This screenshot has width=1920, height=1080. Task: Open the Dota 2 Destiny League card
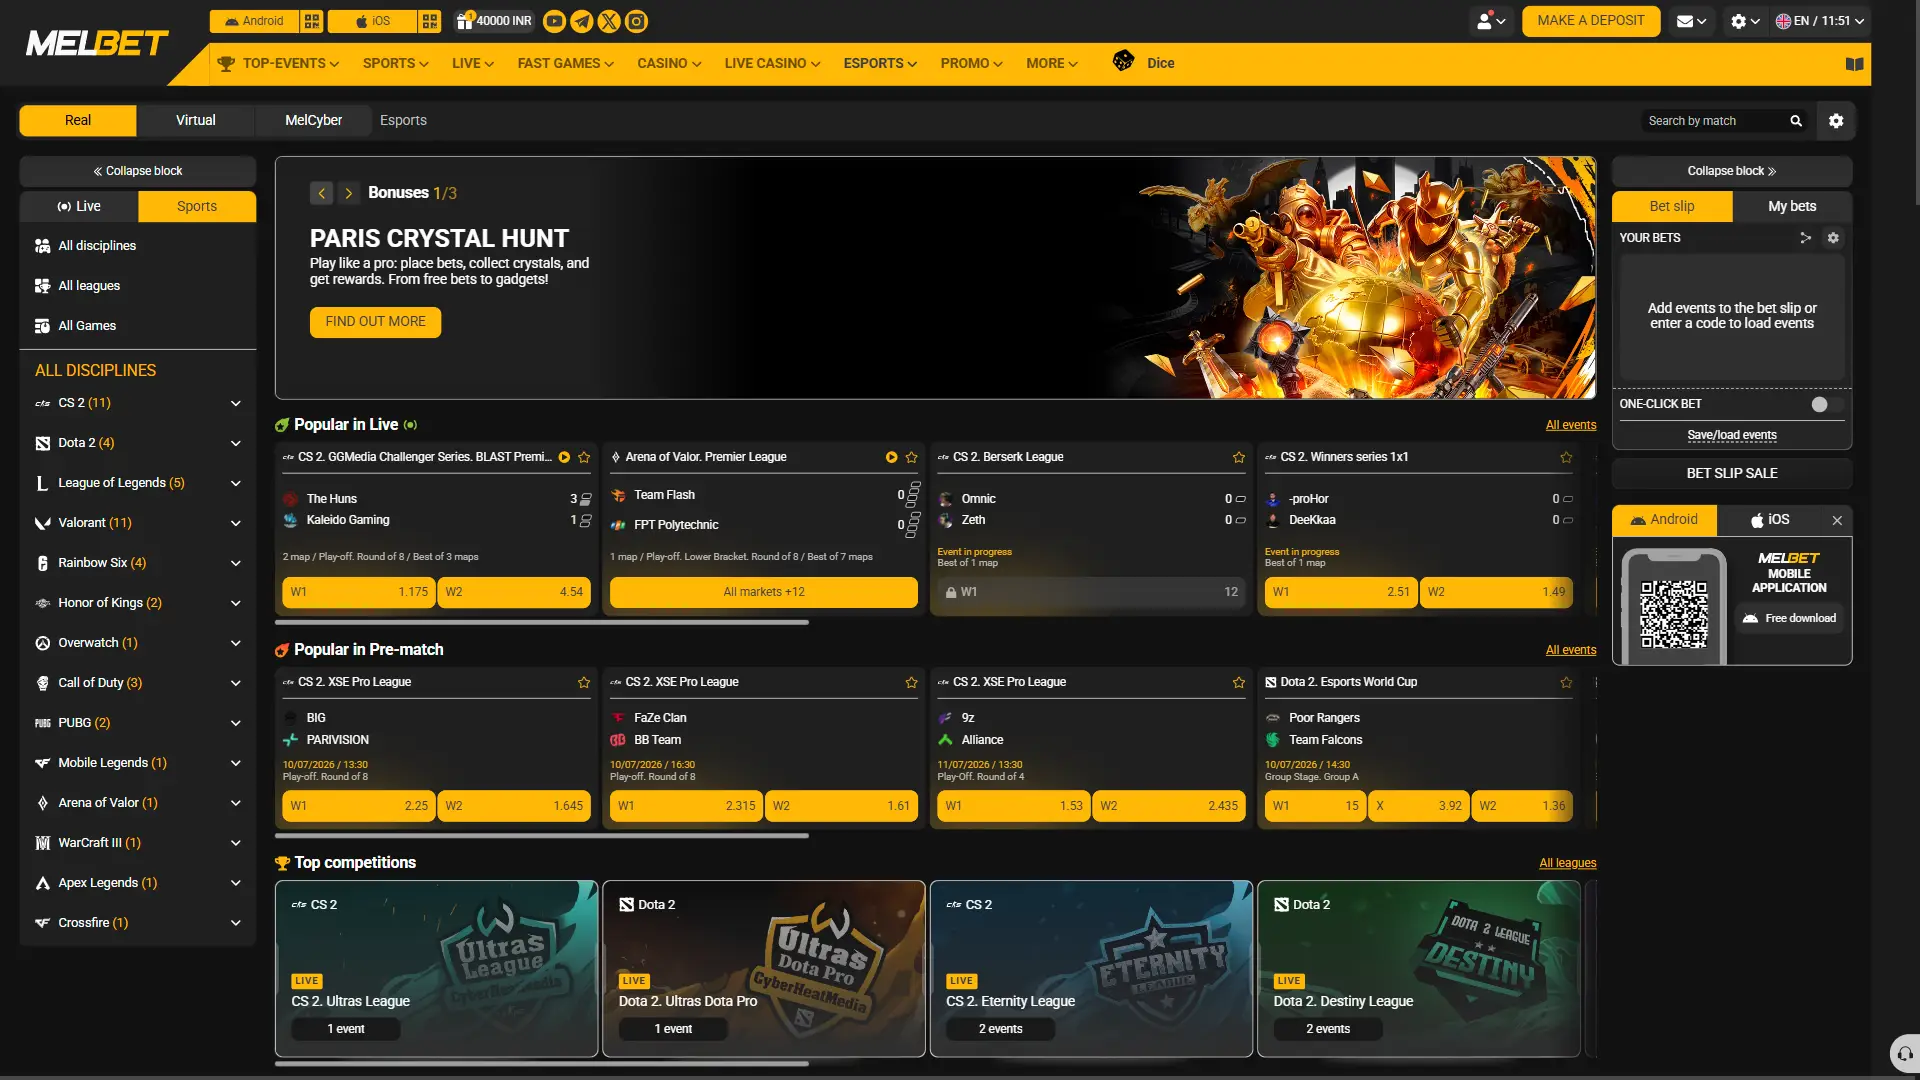(1418, 968)
